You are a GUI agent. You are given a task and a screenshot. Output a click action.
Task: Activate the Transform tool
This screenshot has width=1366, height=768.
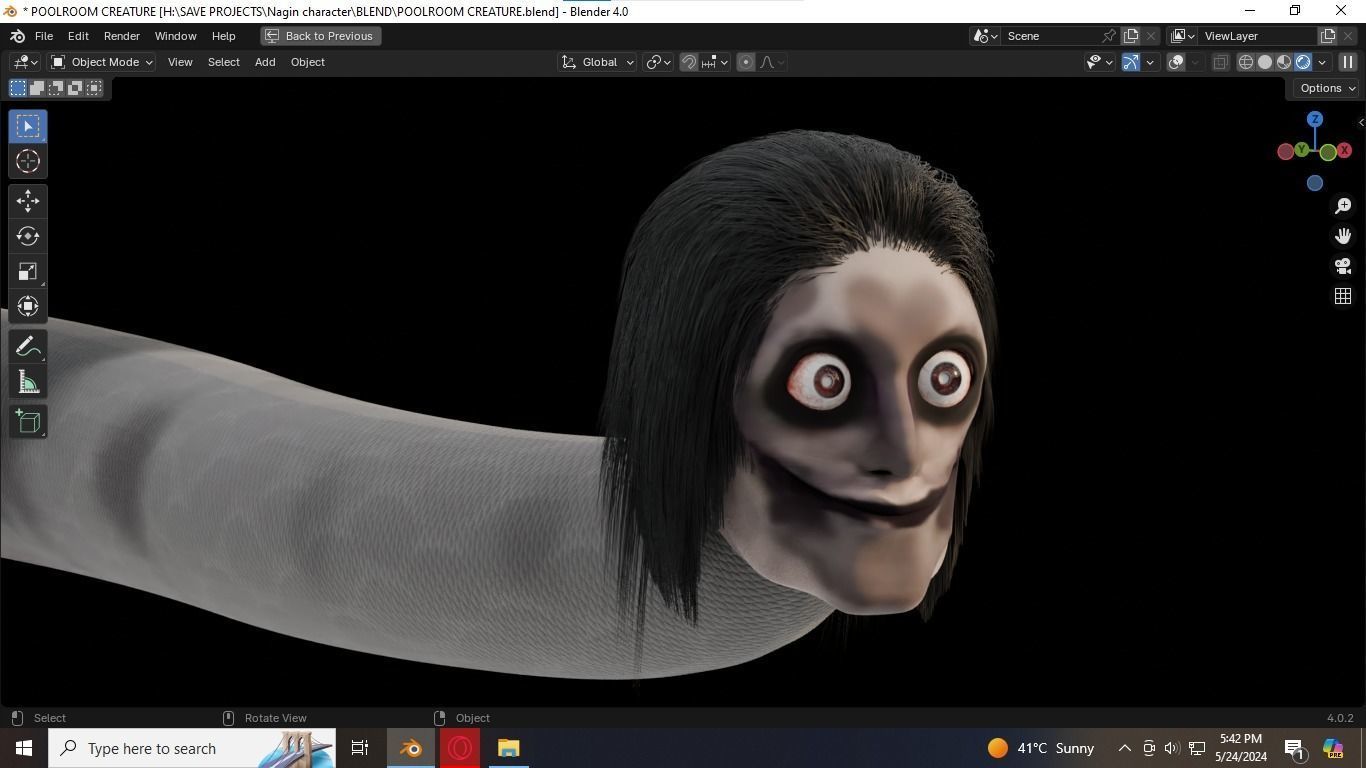(28, 306)
